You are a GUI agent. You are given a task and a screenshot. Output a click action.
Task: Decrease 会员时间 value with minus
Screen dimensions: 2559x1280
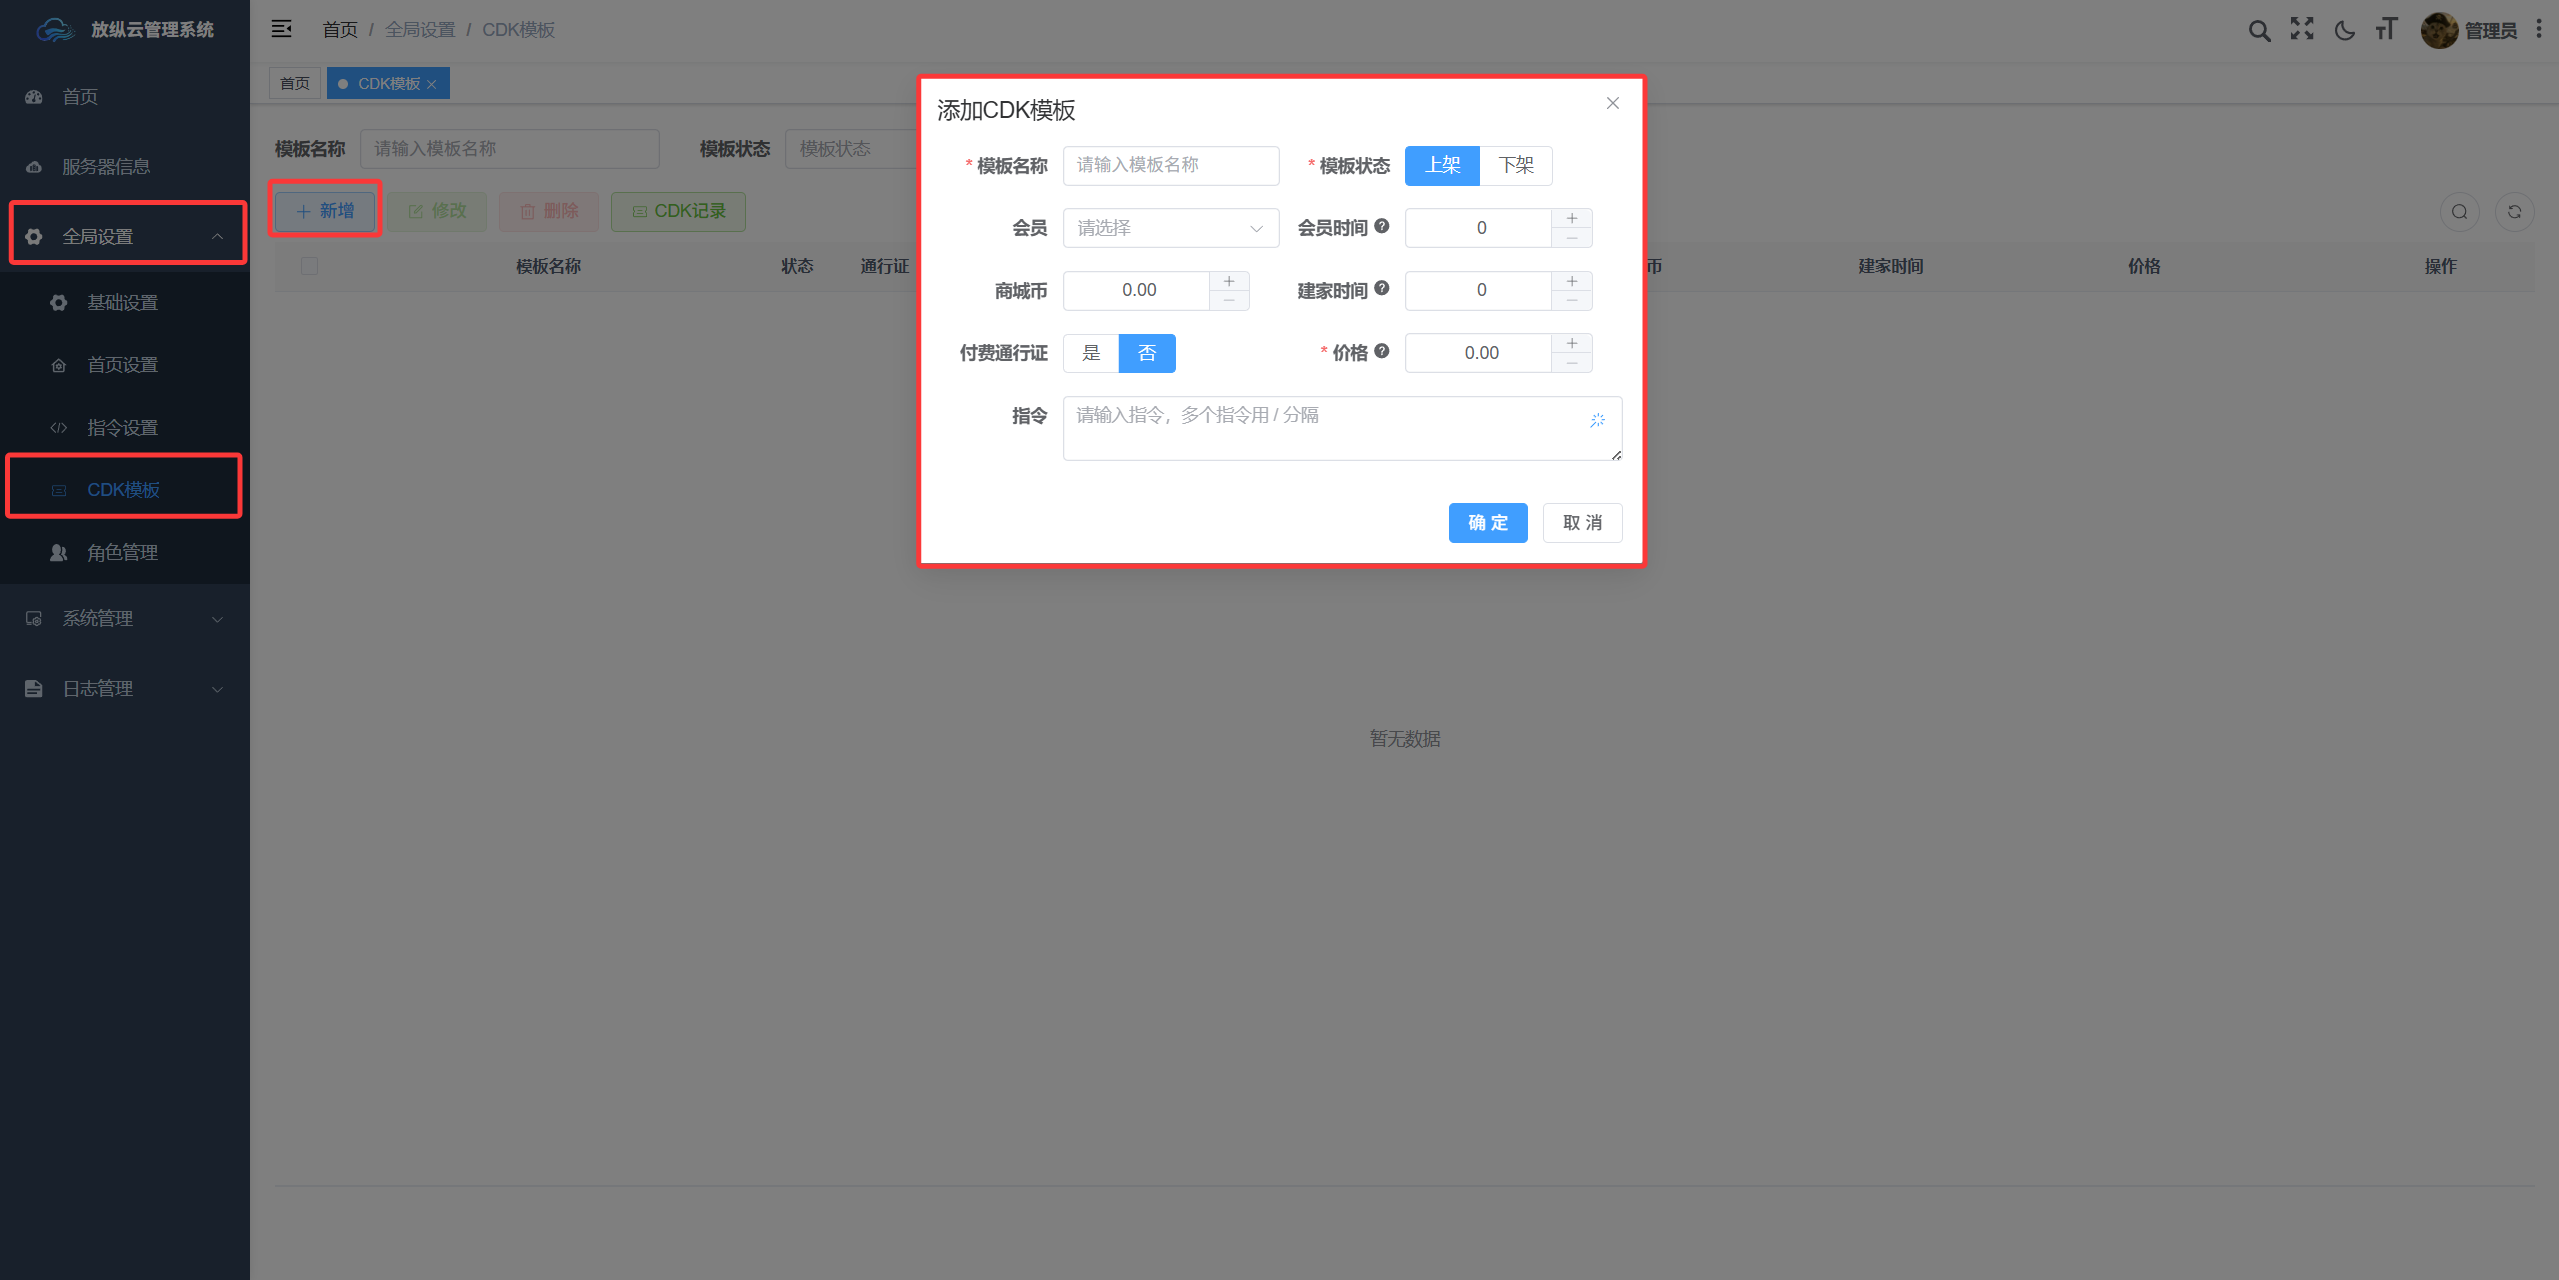coord(1572,238)
